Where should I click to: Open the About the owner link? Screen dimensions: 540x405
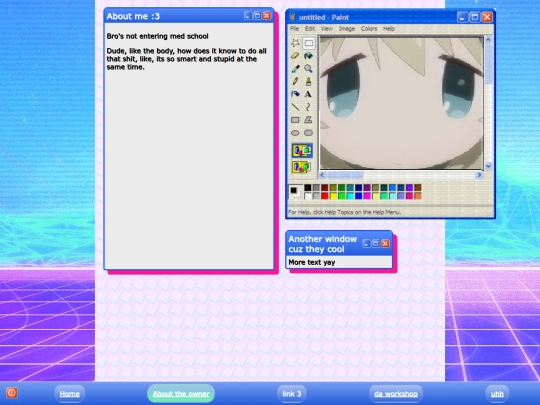(x=181, y=394)
